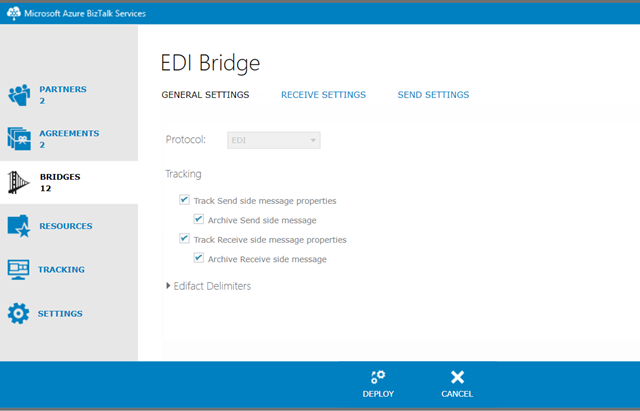Click the PARTNERS label in sidebar

point(62,89)
